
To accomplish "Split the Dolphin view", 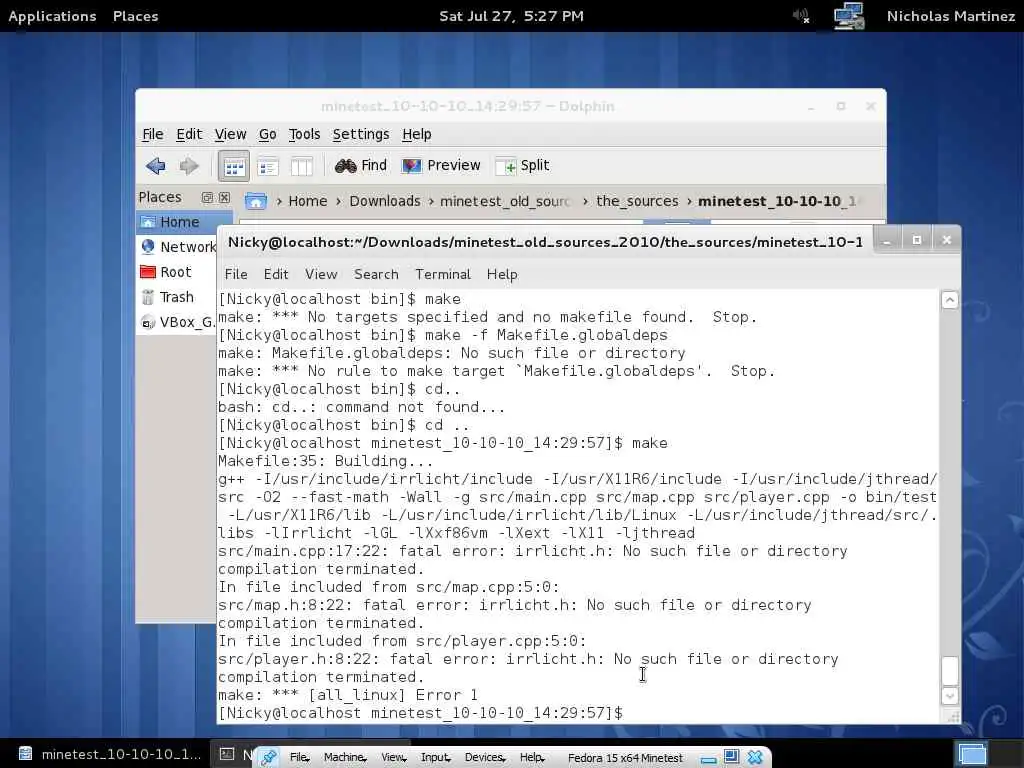I will pos(522,166).
